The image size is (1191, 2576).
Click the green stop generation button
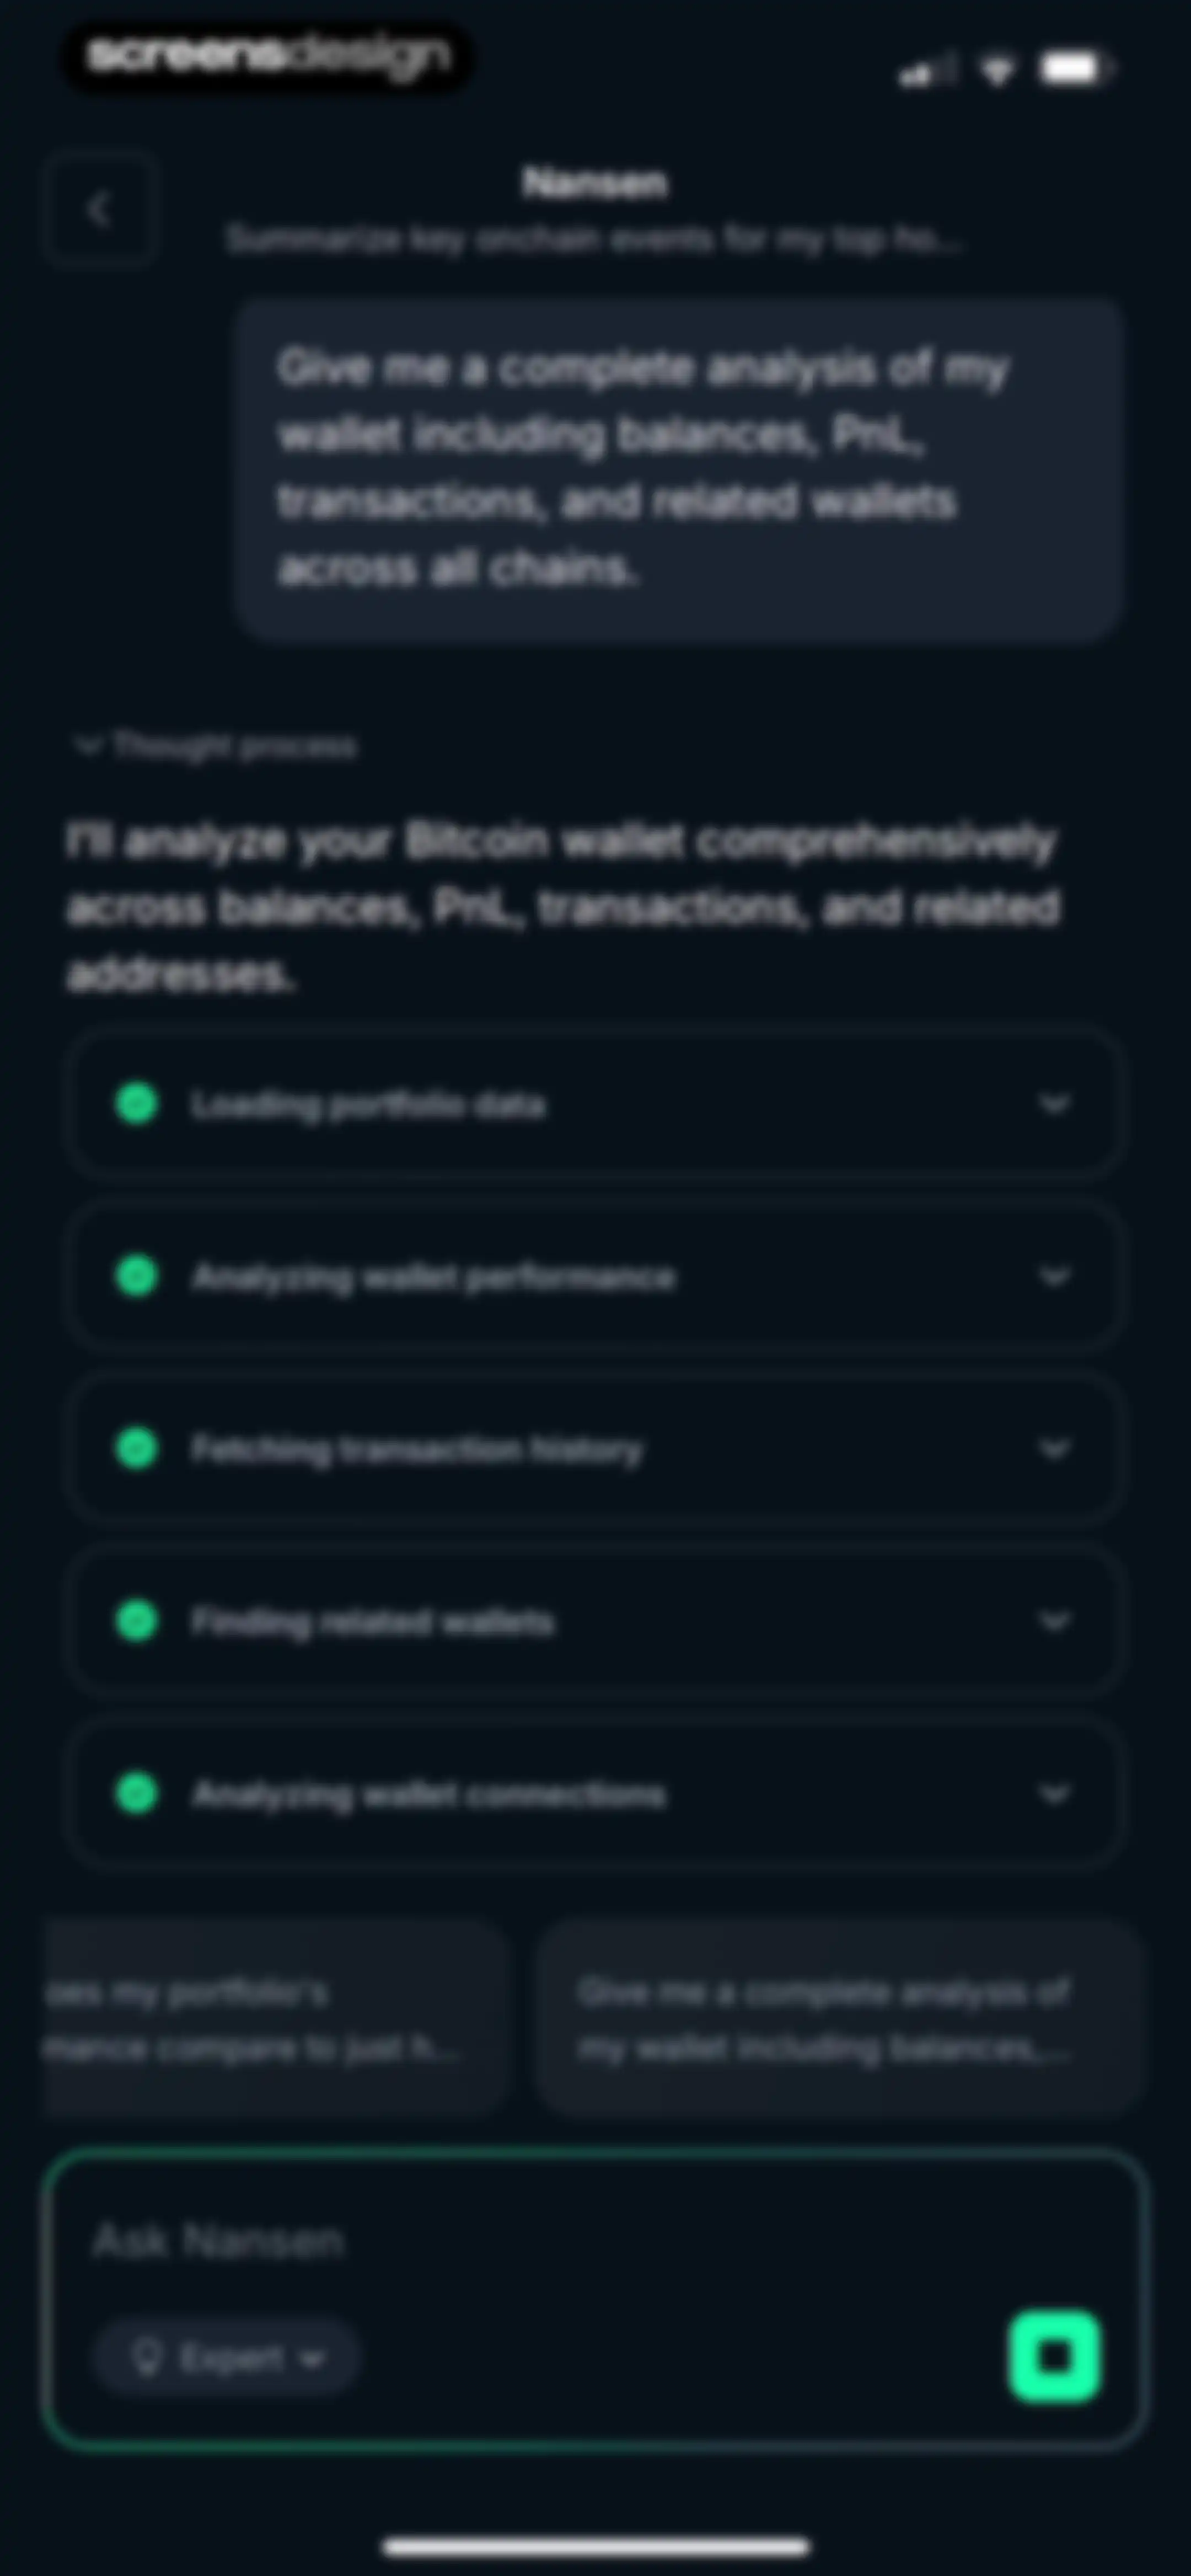pyautogui.click(x=1054, y=2356)
